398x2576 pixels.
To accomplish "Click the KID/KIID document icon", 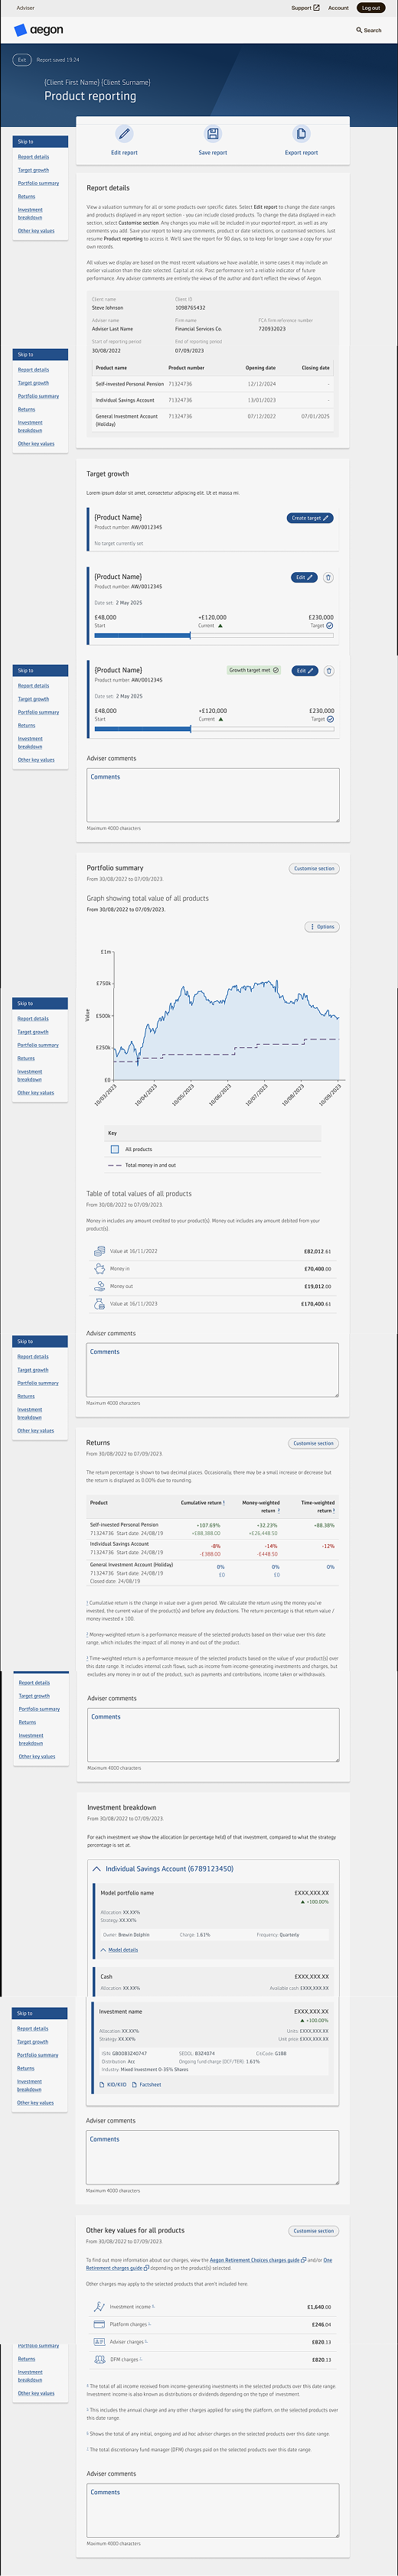I will pyautogui.click(x=102, y=2085).
